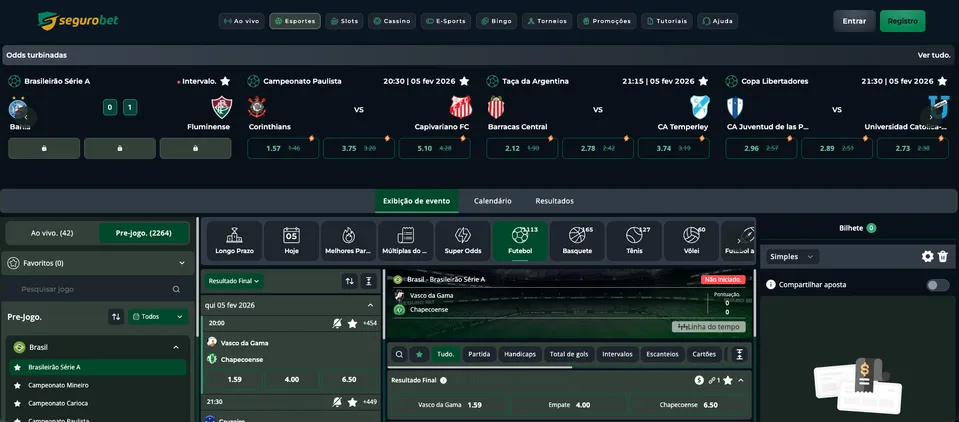This screenshot has height=422, width=959.
Task: Open the Melhores Par... flame category
Action: pos(348,241)
